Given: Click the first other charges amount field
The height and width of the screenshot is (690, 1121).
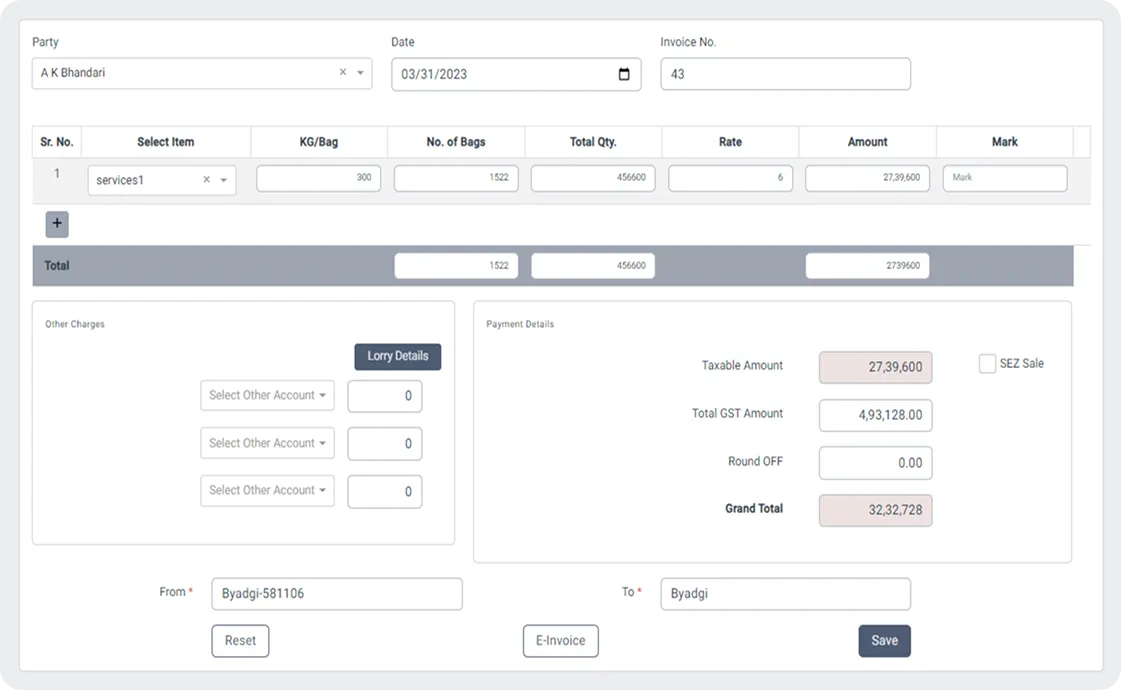Looking at the screenshot, I should [x=385, y=396].
